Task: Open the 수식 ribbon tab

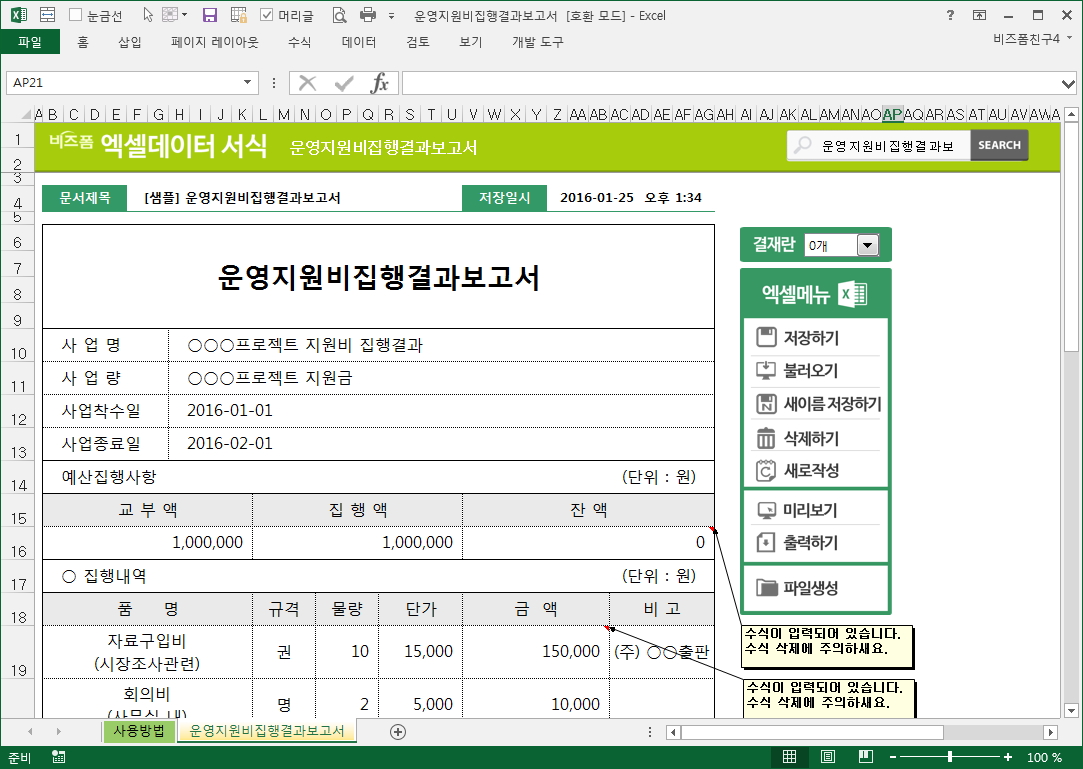Action: 299,42
